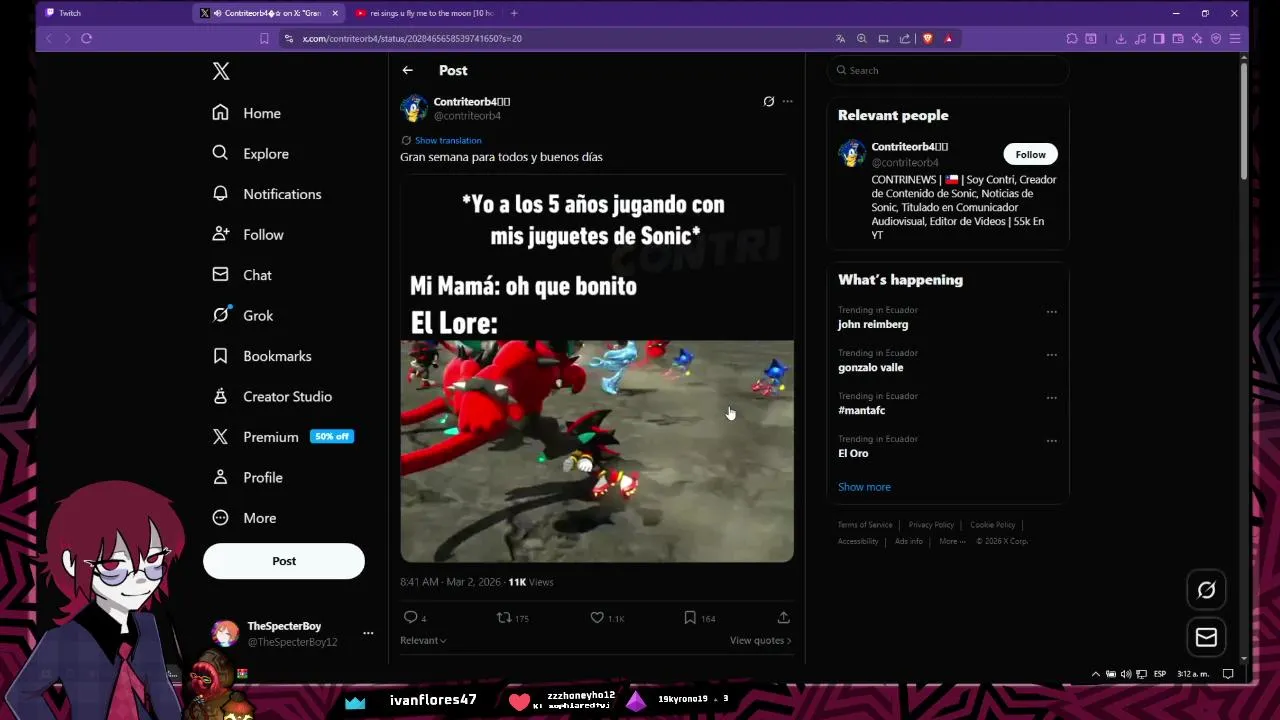Click the back arrow next to Post
The width and height of the screenshot is (1280, 720).
click(407, 70)
